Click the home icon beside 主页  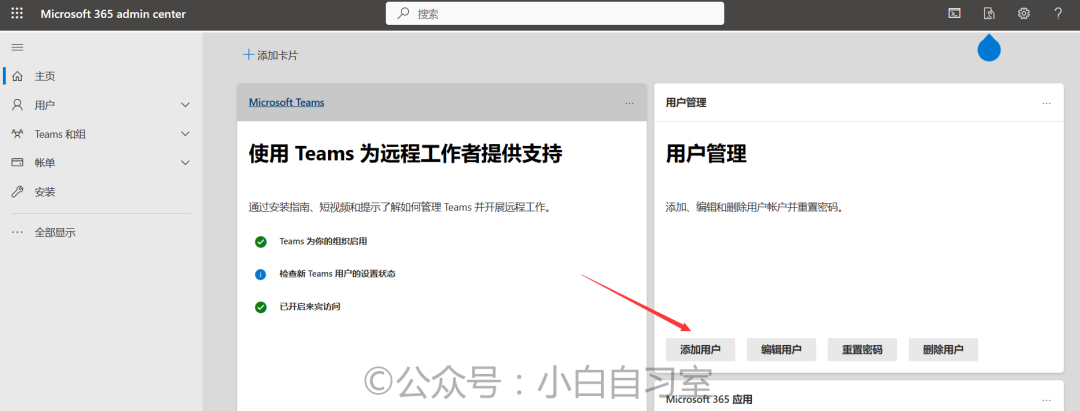(x=18, y=76)
